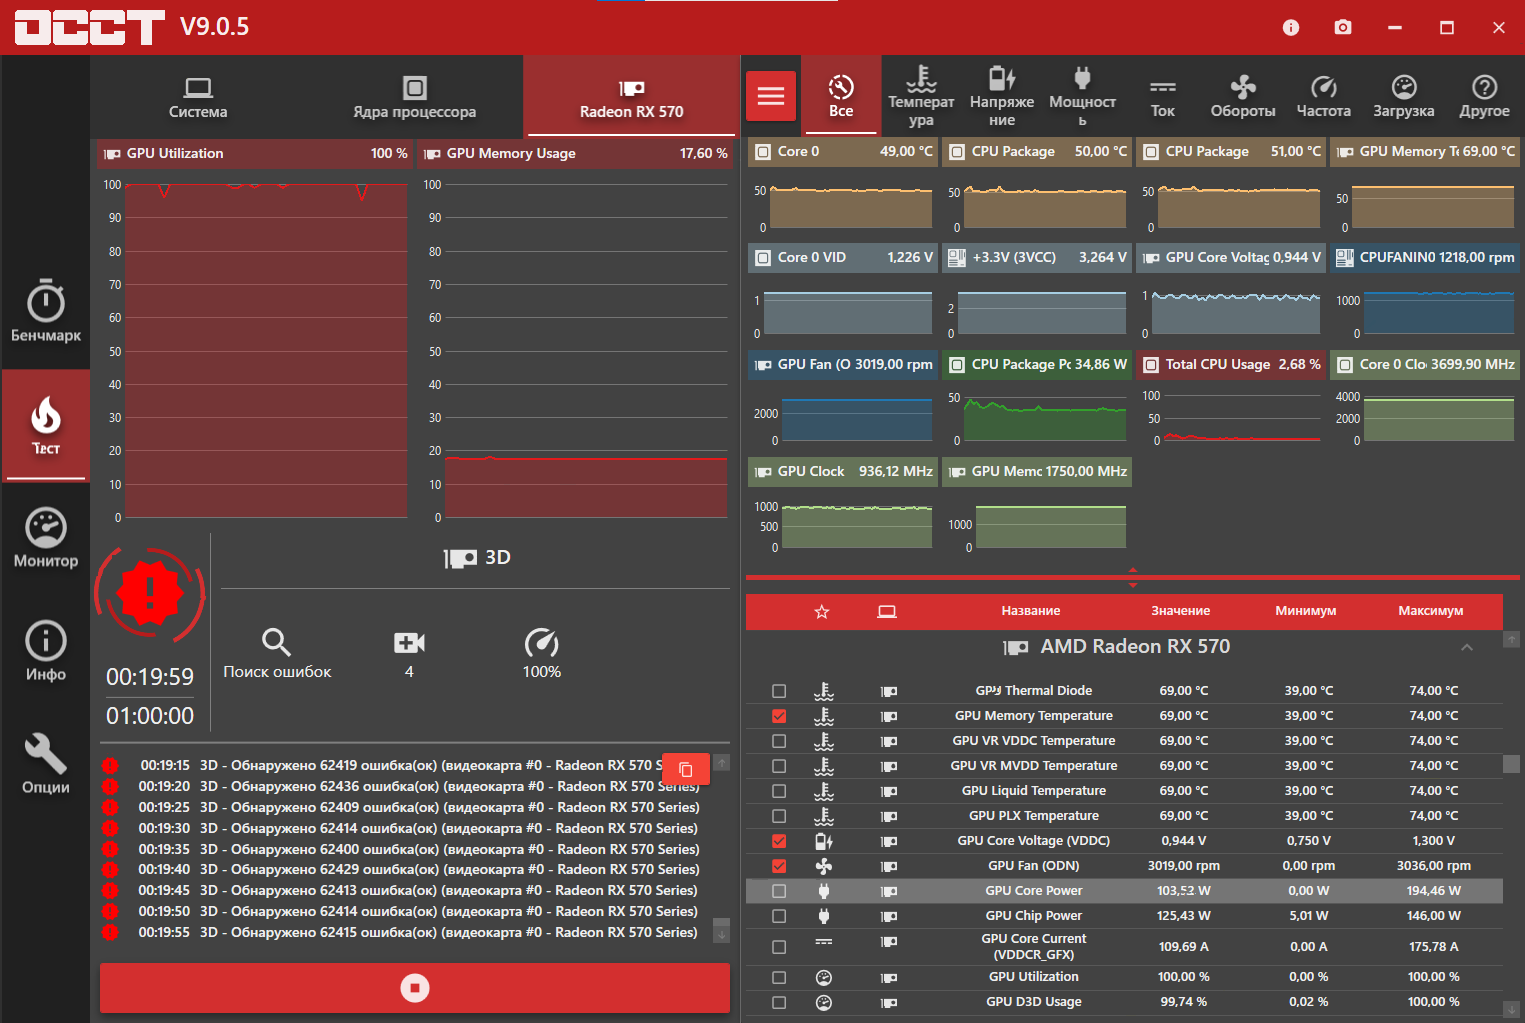Show Частота frequency sensors filter

pyautogui.click(x=1323, y=96)
